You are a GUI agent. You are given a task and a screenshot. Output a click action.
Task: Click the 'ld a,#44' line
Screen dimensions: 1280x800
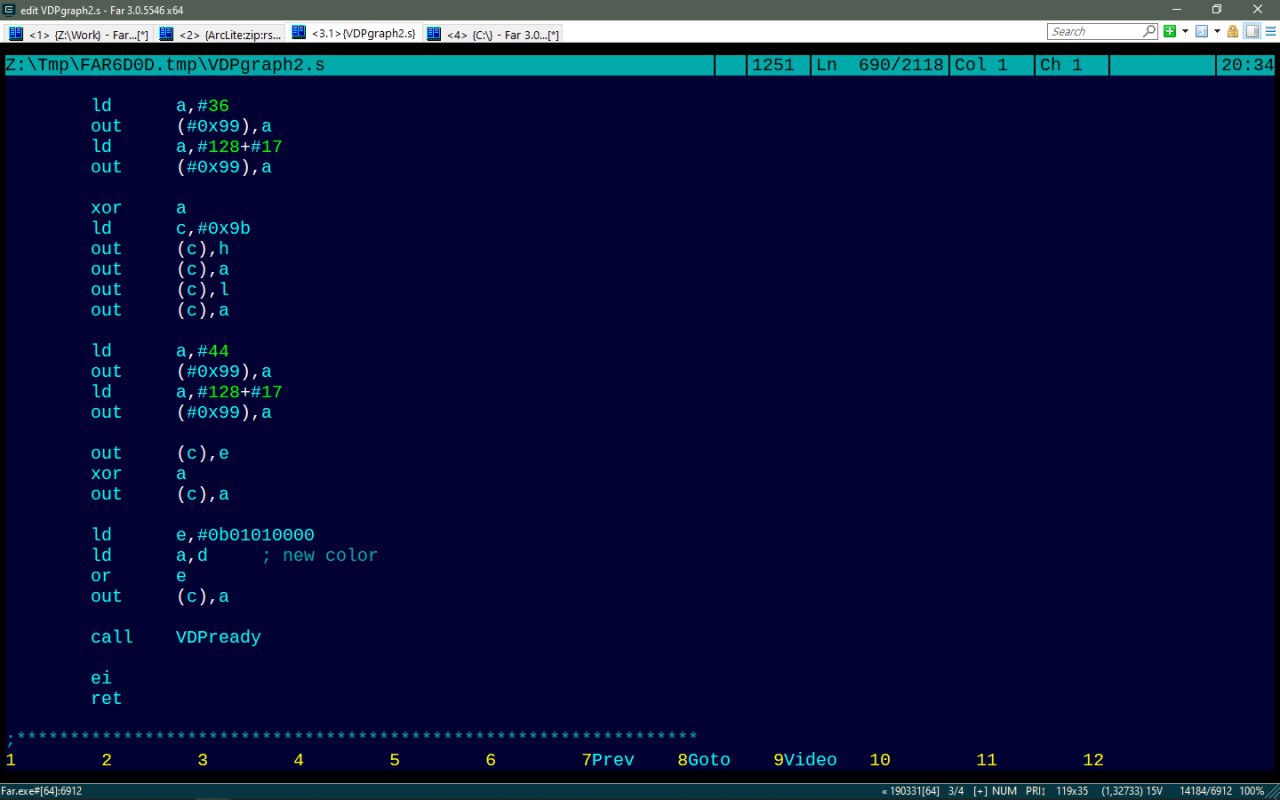[160, 351]
